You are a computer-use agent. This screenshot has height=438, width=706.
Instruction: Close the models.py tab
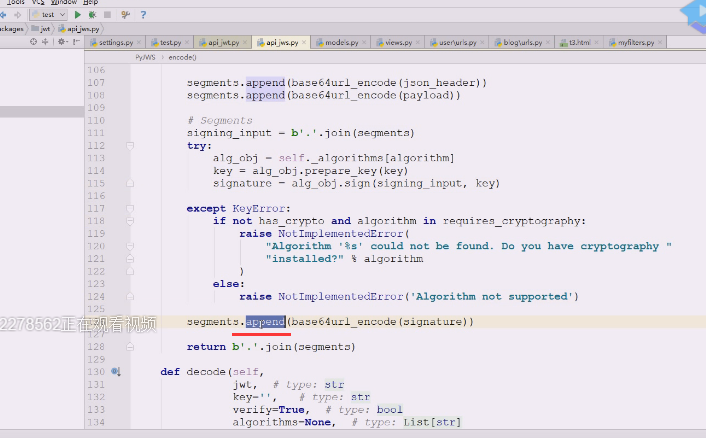pyautogui.click(x=364, y=42)
